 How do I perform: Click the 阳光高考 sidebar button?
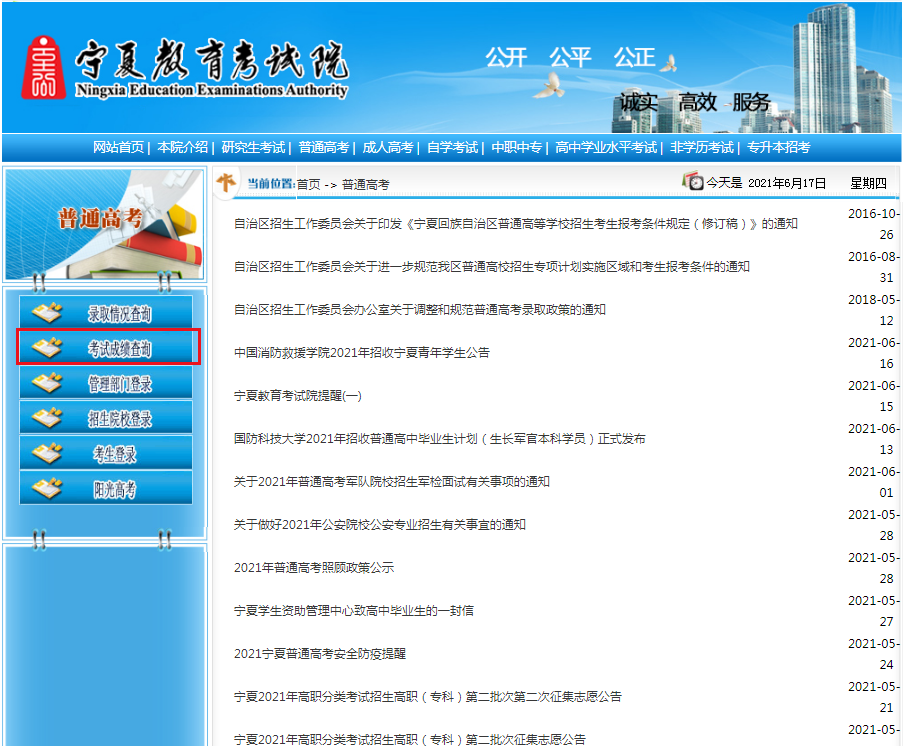click(106, 488)
